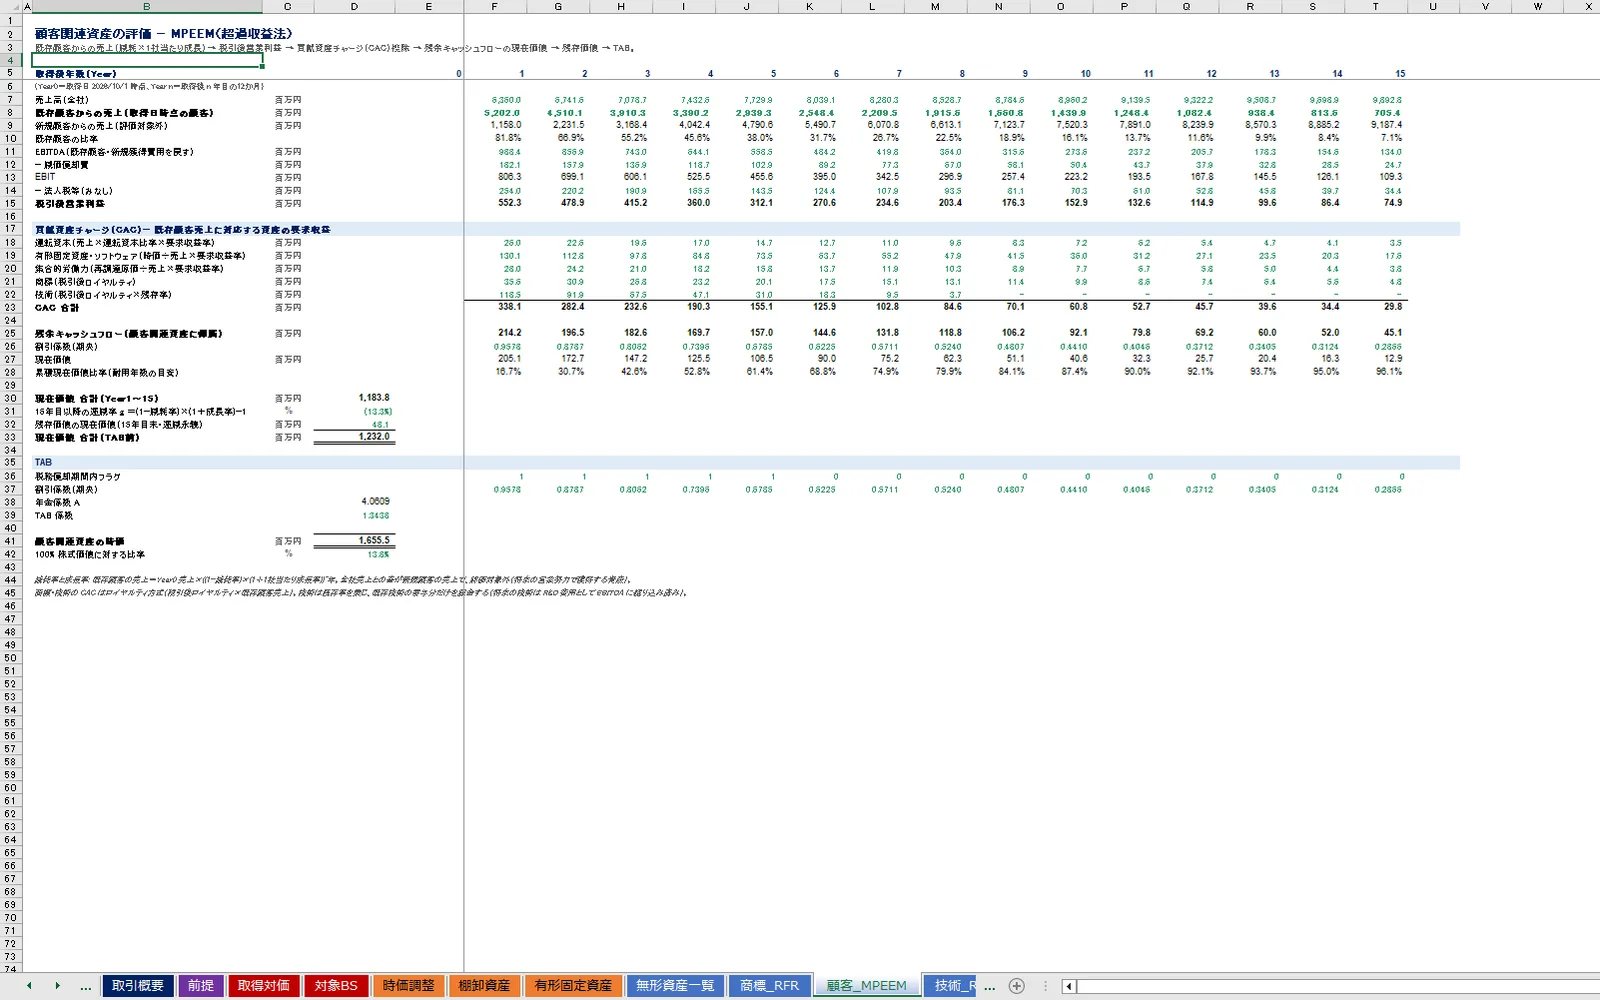
Task: Click the next-sheet navigation arrow
Action: point(57,986)
